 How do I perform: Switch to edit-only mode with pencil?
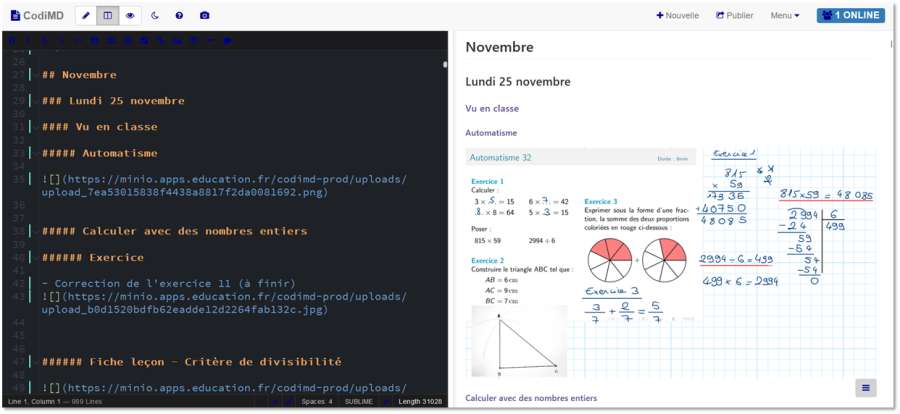[x=86, y=16]
